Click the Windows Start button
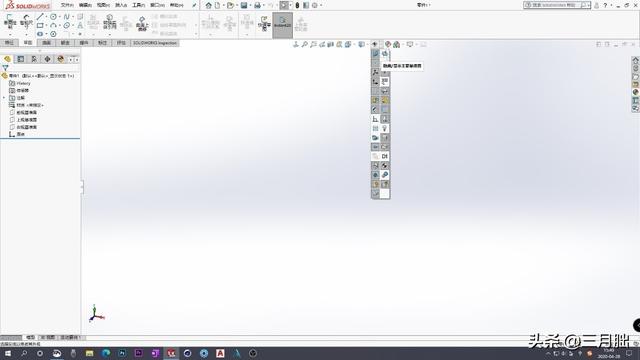 click(8, 353)
